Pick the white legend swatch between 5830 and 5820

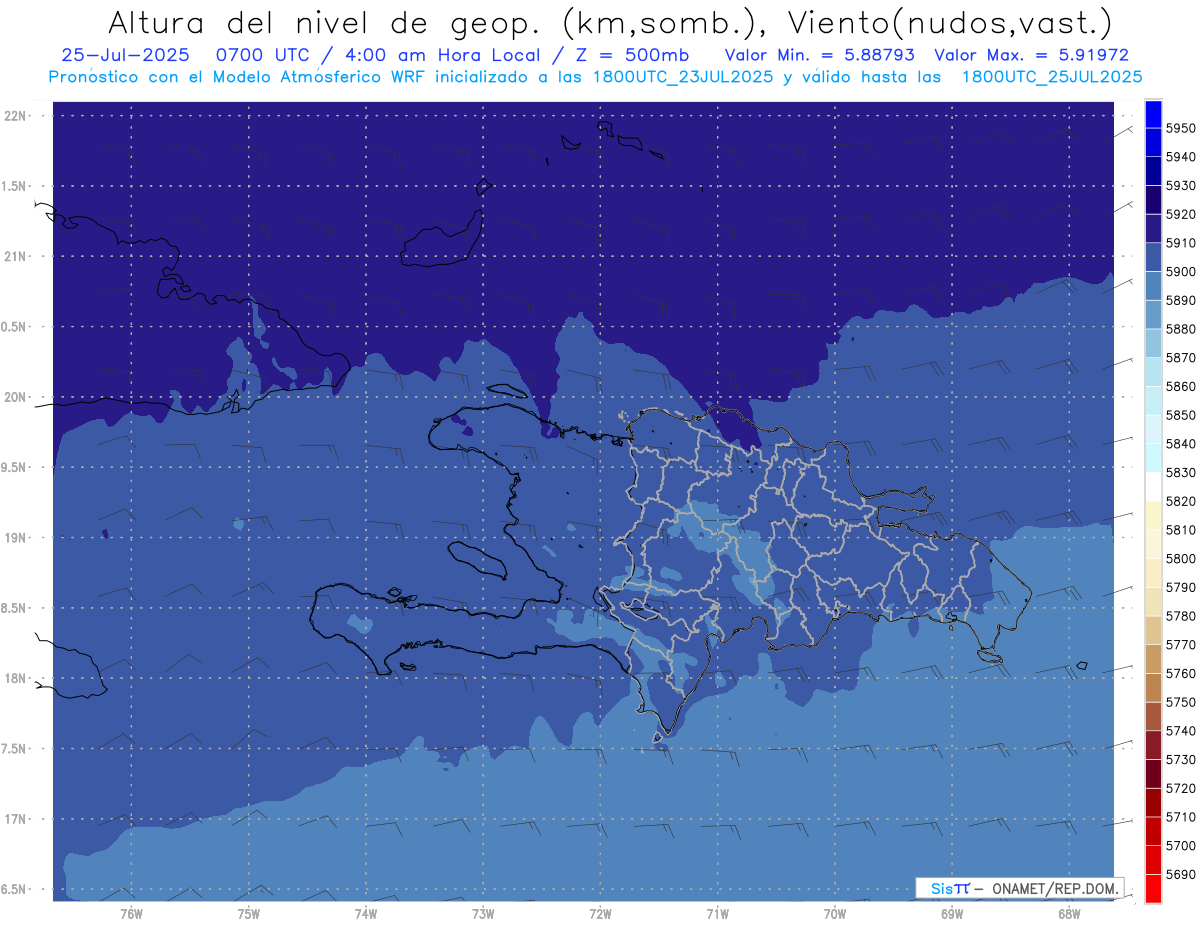coord(1153,487)
